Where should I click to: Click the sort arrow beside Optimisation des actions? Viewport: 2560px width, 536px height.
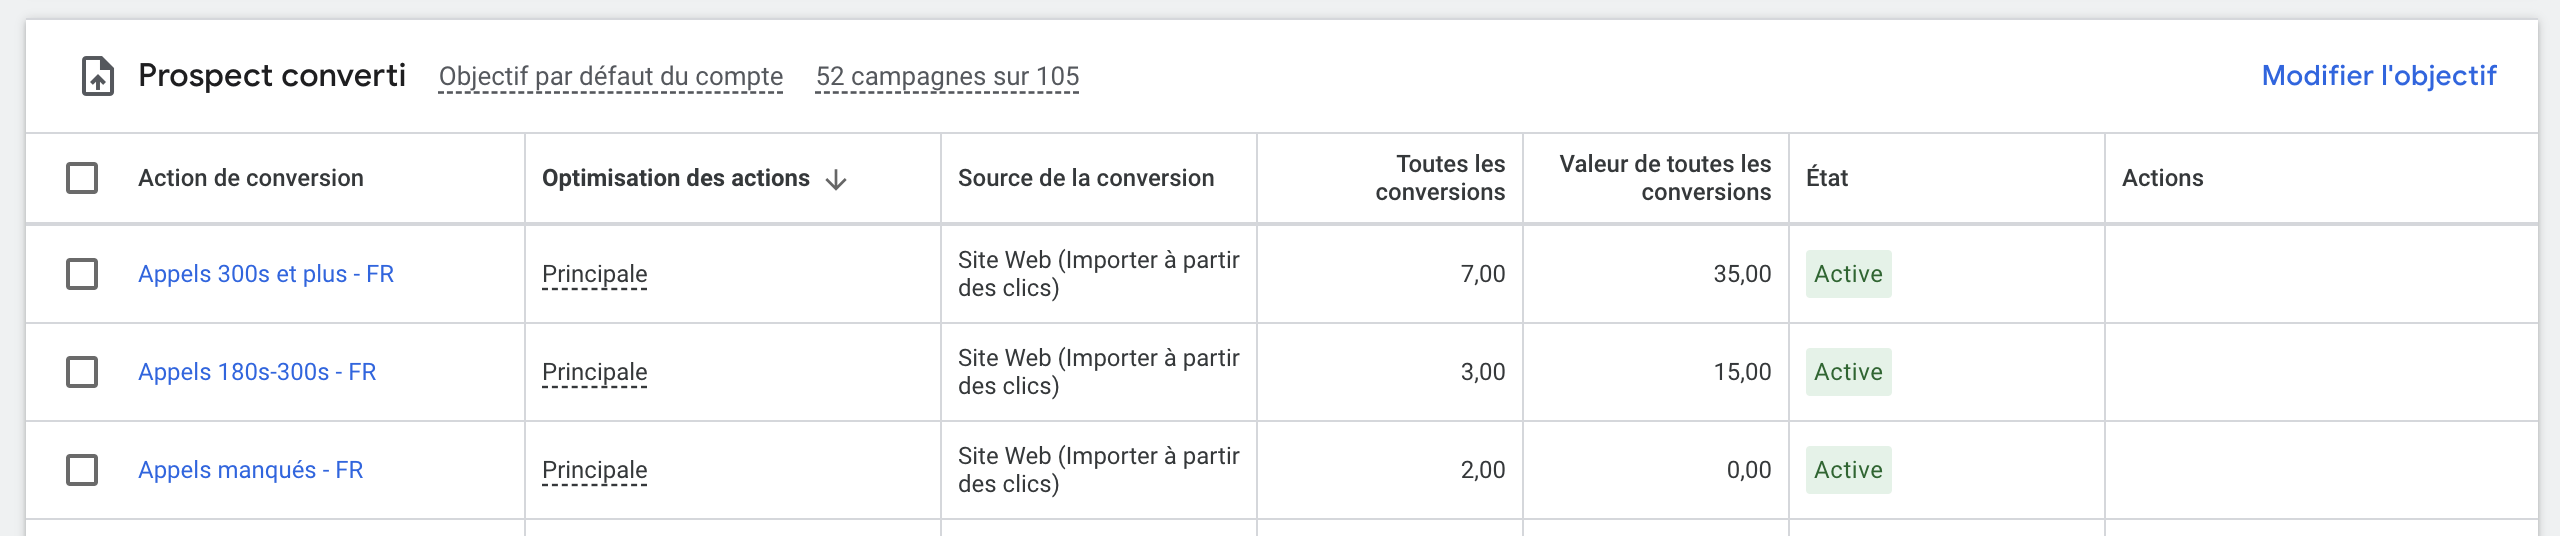pyautogui.click(x=836, y=179)
